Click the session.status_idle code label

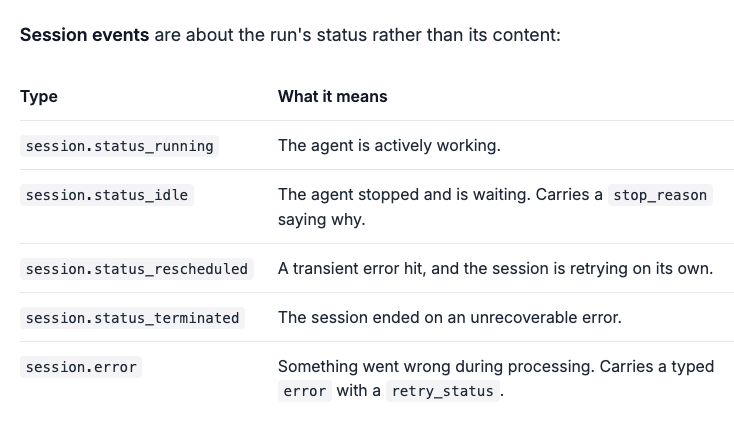tap(107, 195)
